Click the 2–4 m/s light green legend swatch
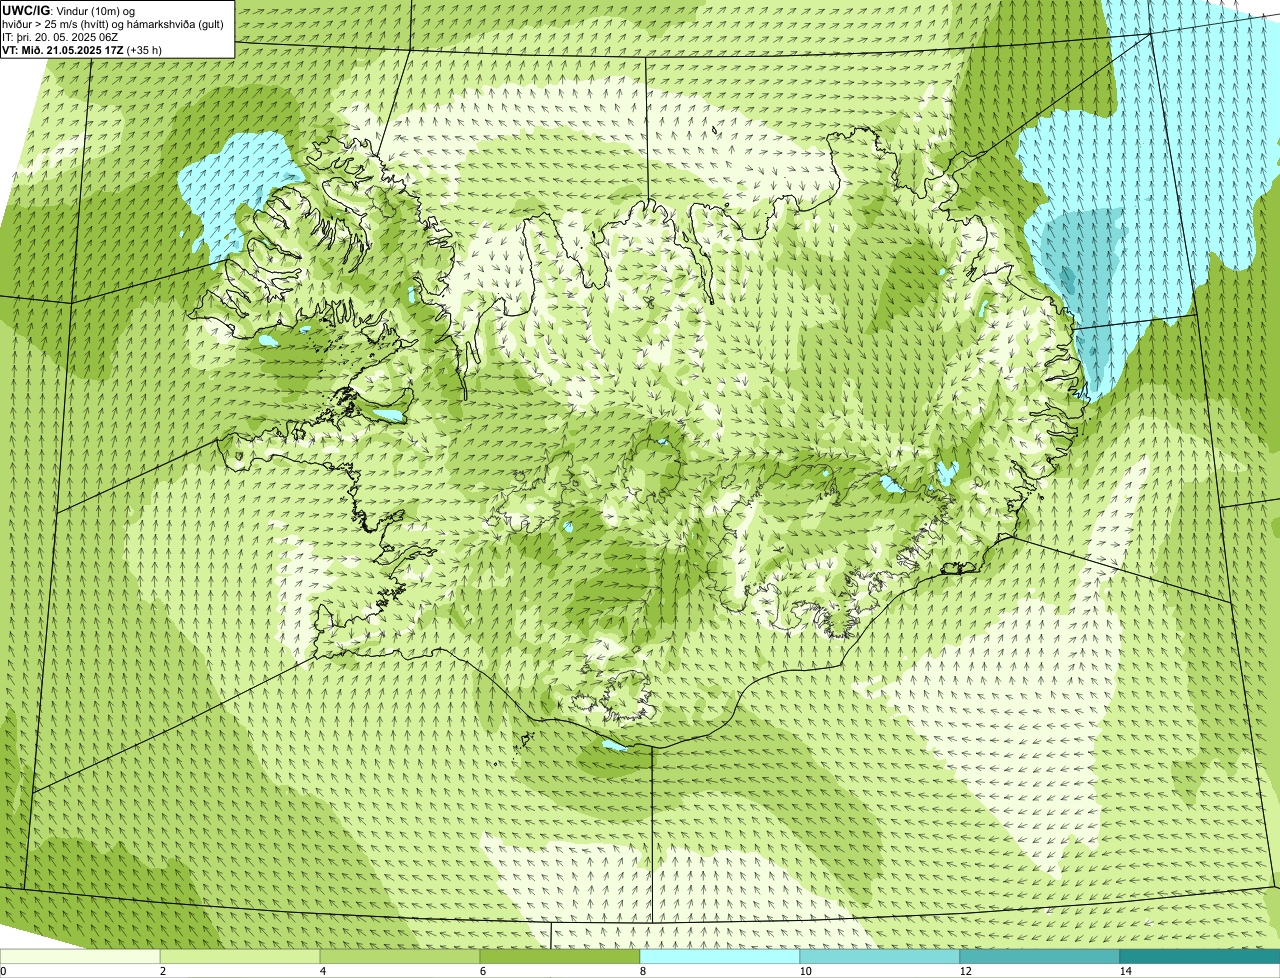This screenshot has width=1280, height=978. 240,956
